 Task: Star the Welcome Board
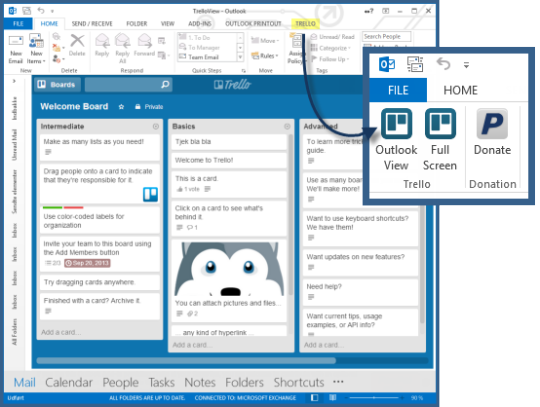tap(121, 107)
